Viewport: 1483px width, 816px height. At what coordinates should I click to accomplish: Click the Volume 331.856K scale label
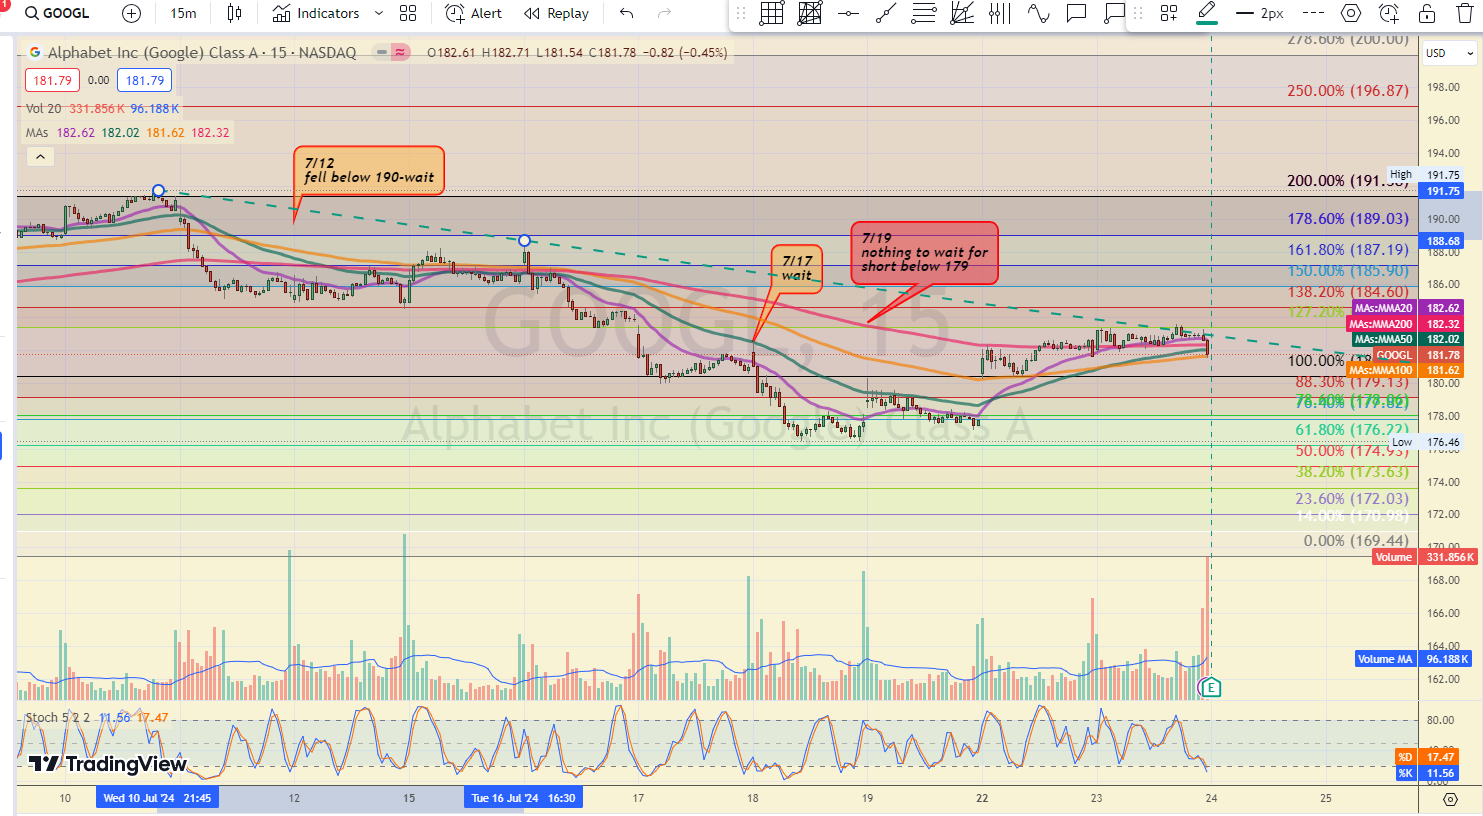pos(1425,557)
